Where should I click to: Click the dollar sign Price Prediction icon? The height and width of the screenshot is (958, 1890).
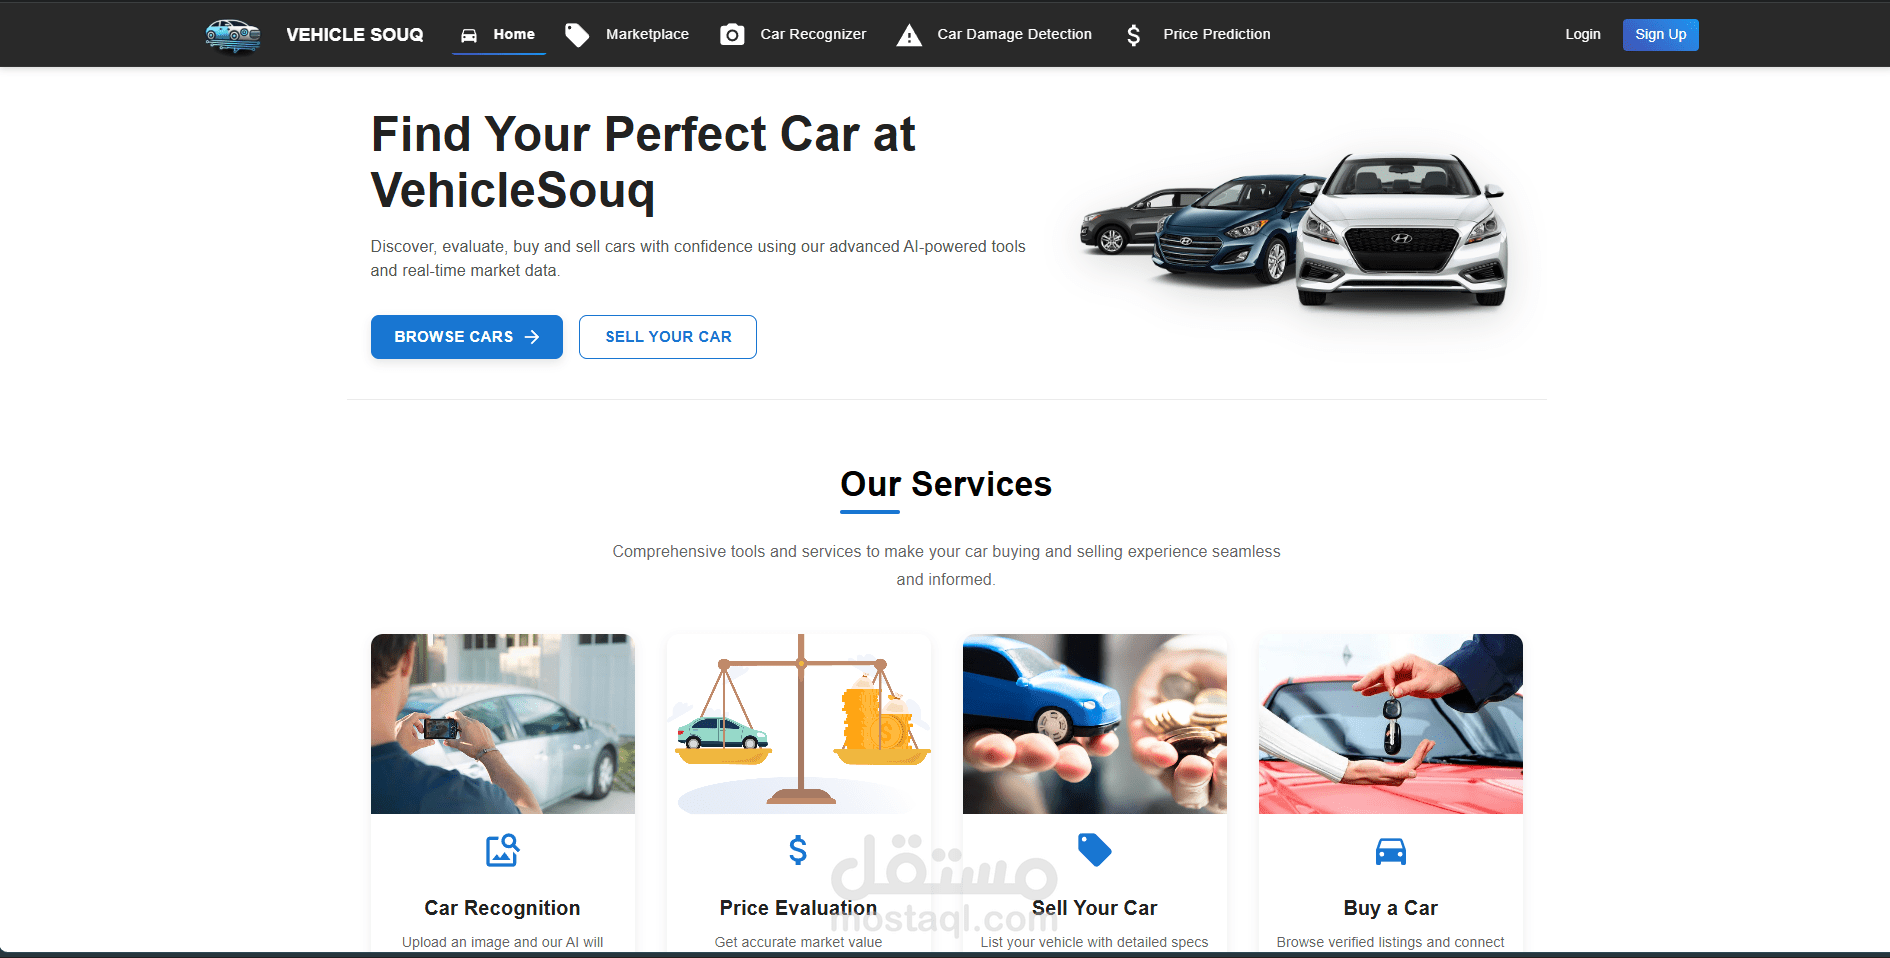(1133, 35)
